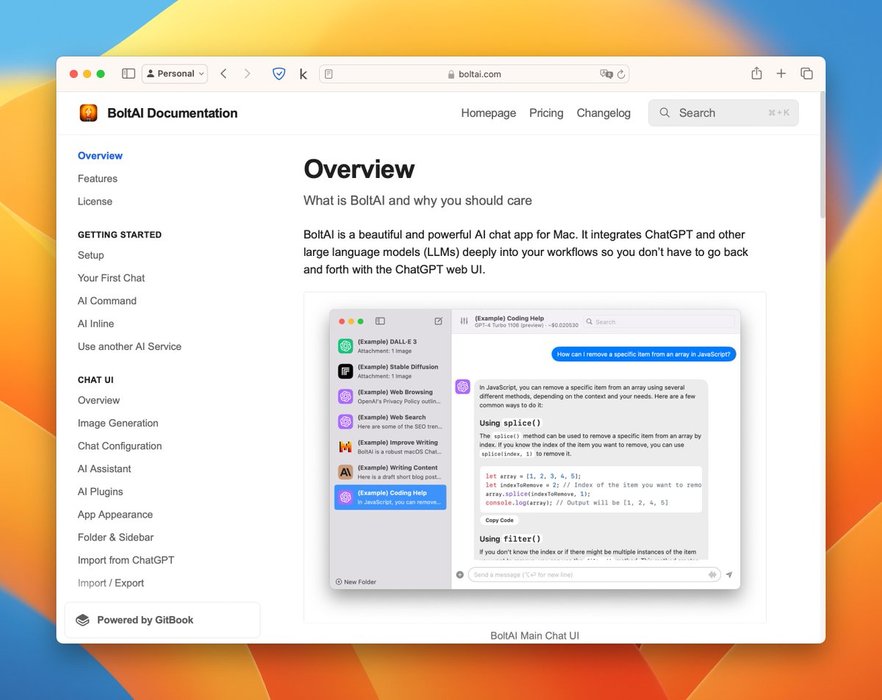Image resolution: width=882 pixels, height=700 pixels.
Task: Open the Import / Export page
Action: 110,583
